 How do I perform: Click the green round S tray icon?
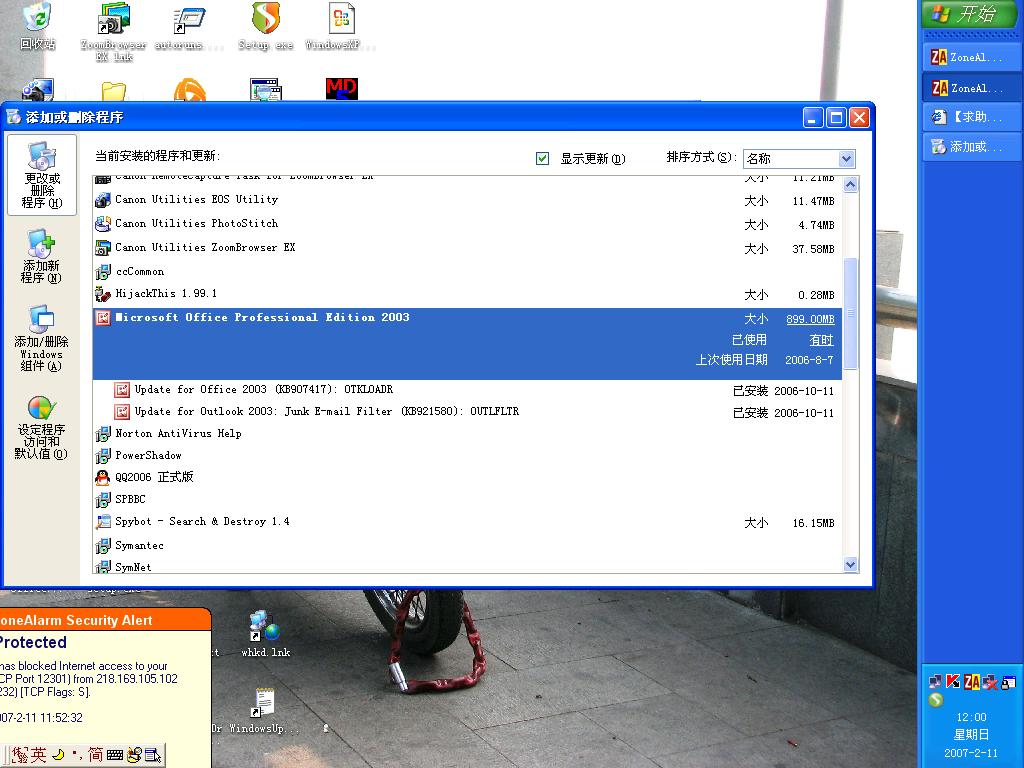(936, 699)
